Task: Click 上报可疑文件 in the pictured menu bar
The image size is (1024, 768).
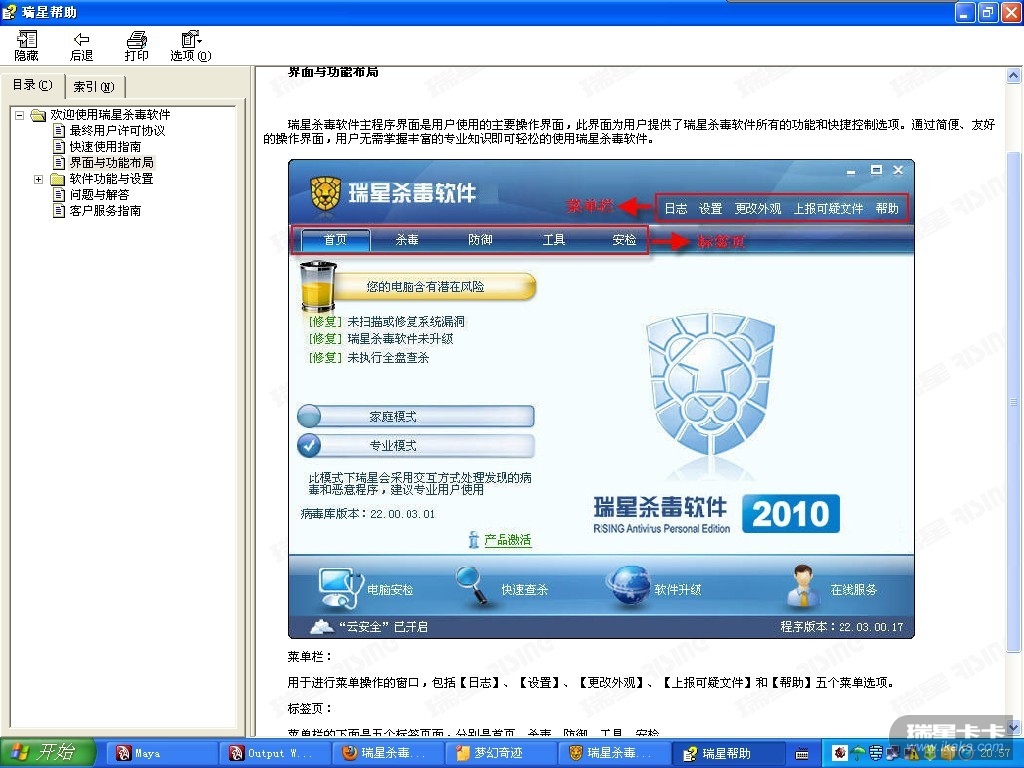Action: (828, 208)
